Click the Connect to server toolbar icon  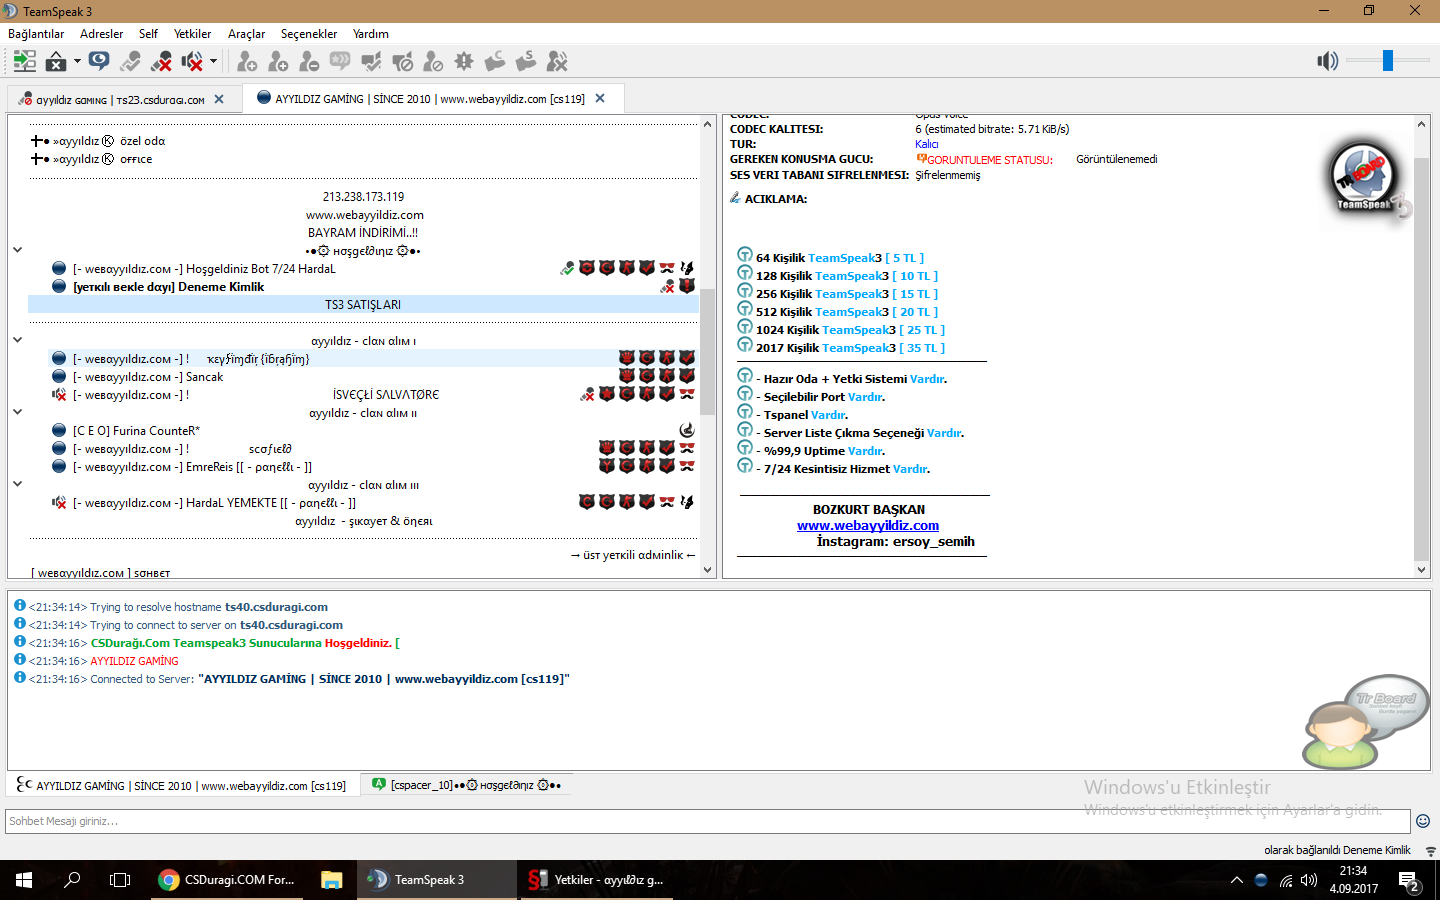[x=25, y=62]
